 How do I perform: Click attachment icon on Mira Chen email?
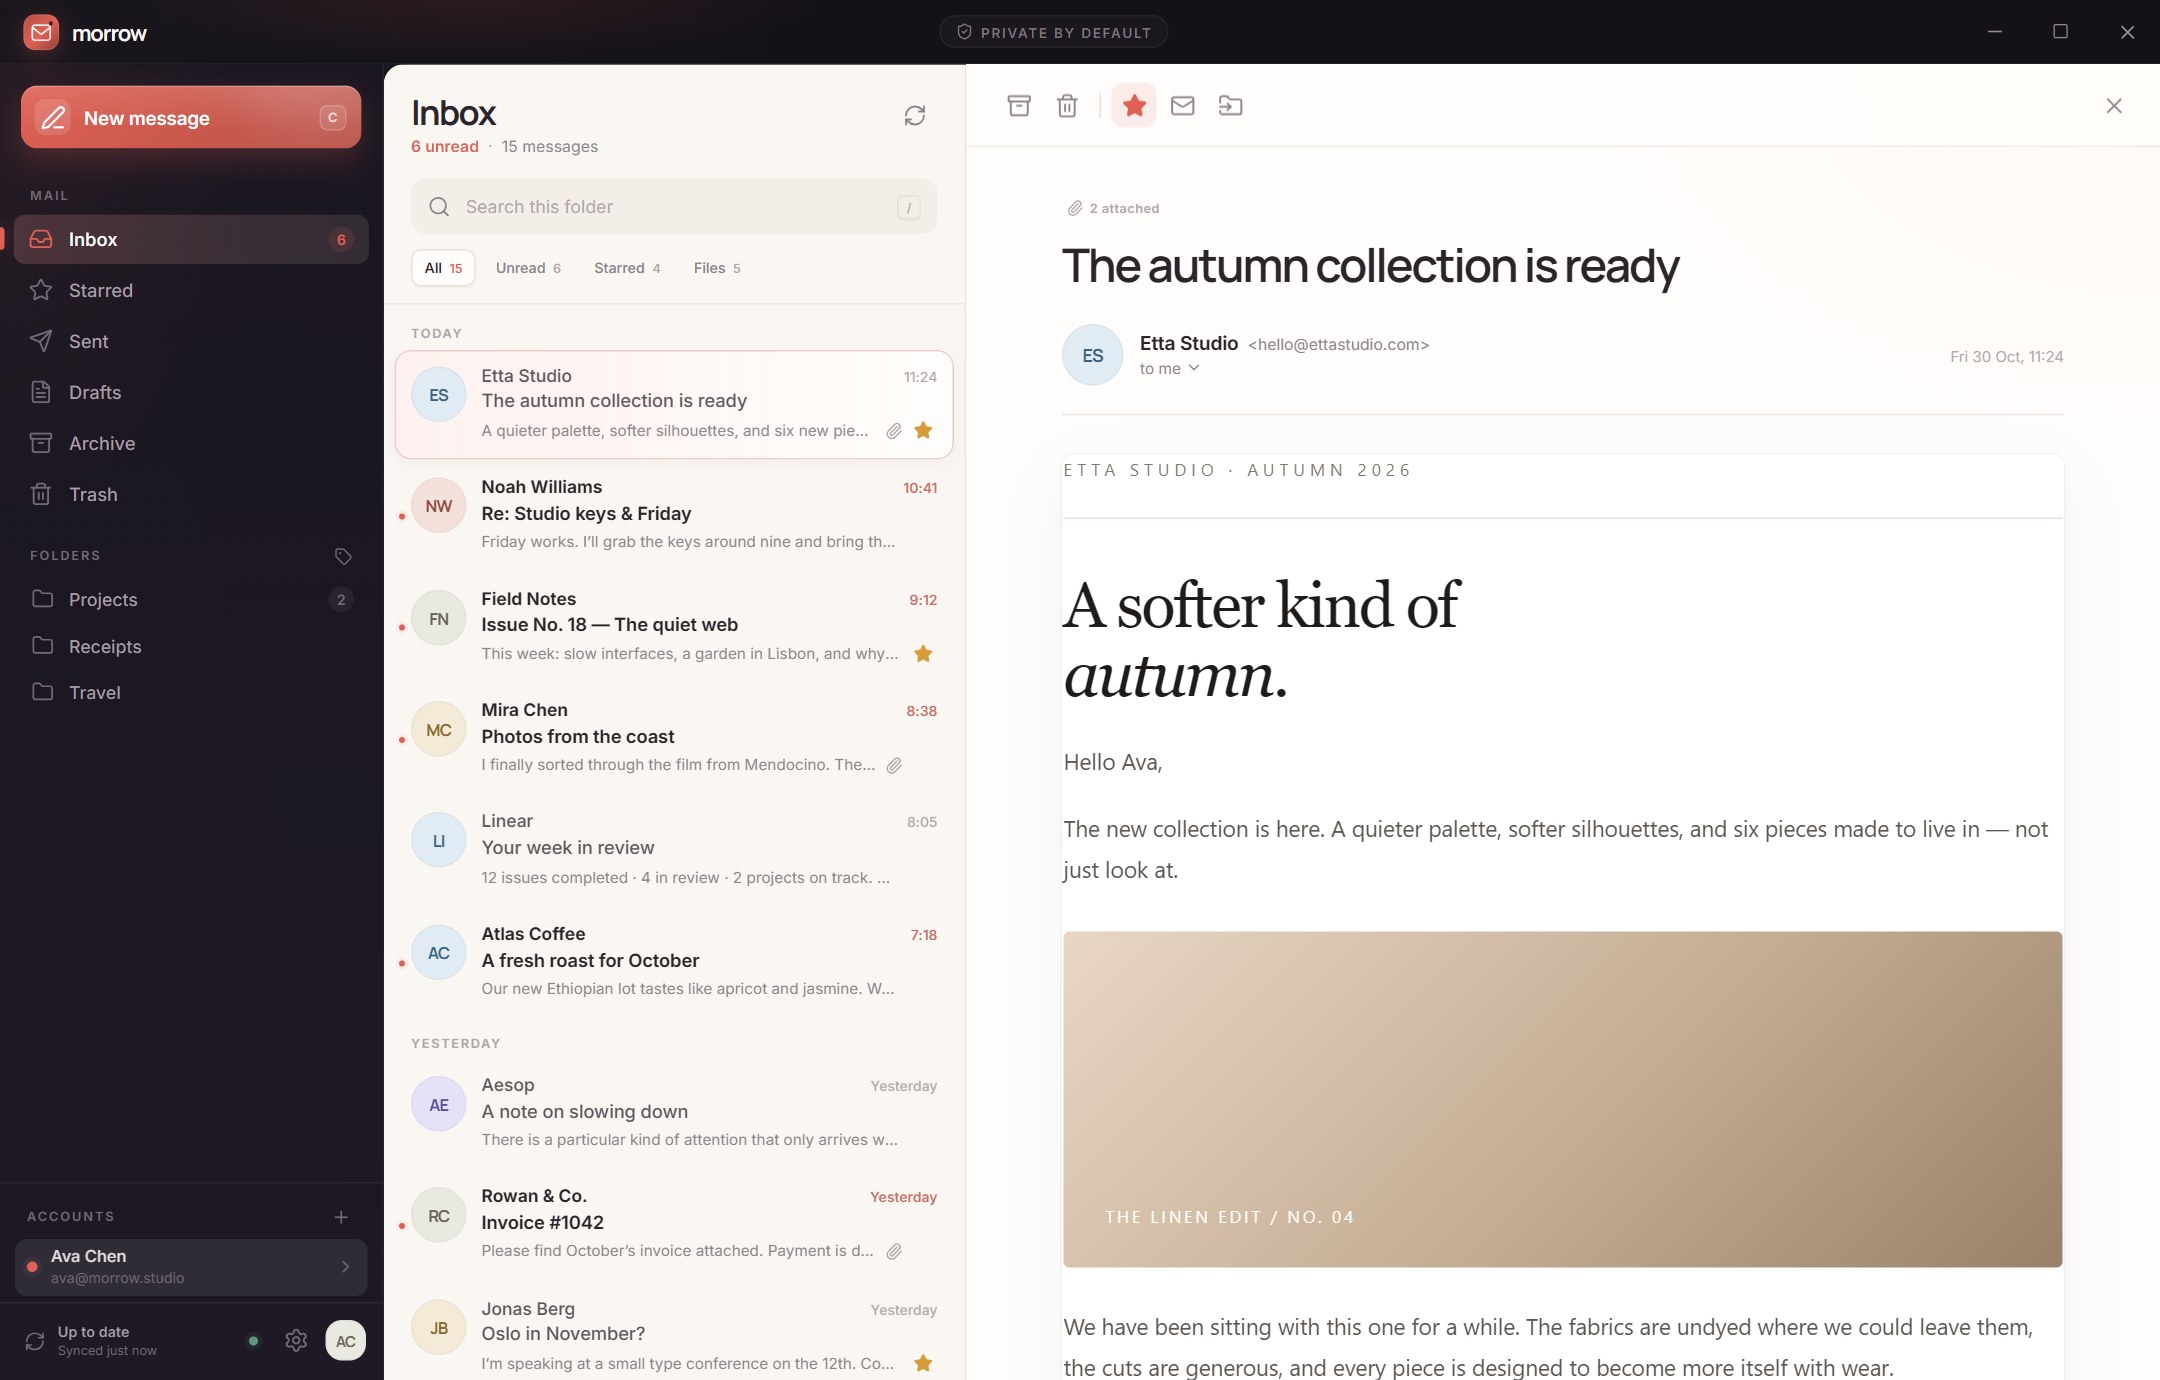pos(894,765)
